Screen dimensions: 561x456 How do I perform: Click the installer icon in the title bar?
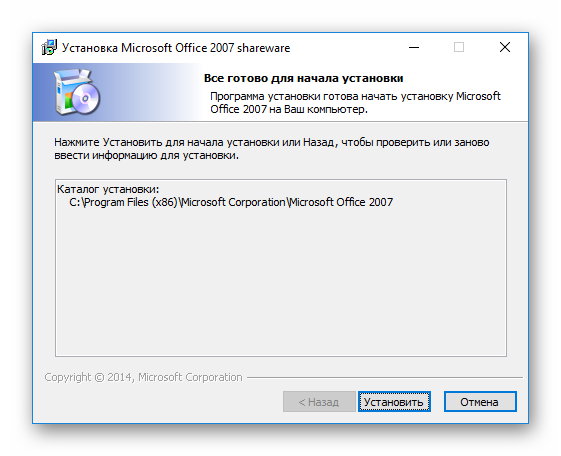point(49,47)
